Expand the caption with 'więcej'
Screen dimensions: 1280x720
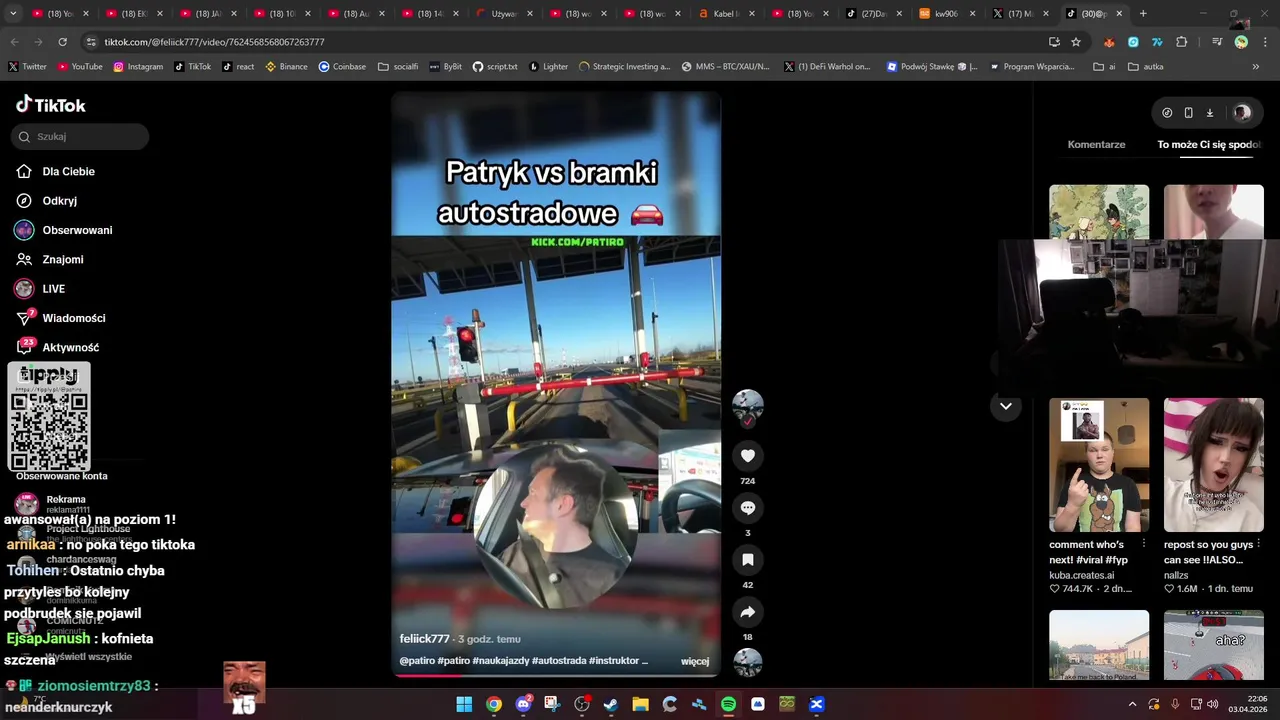click(x=695, y=661)
